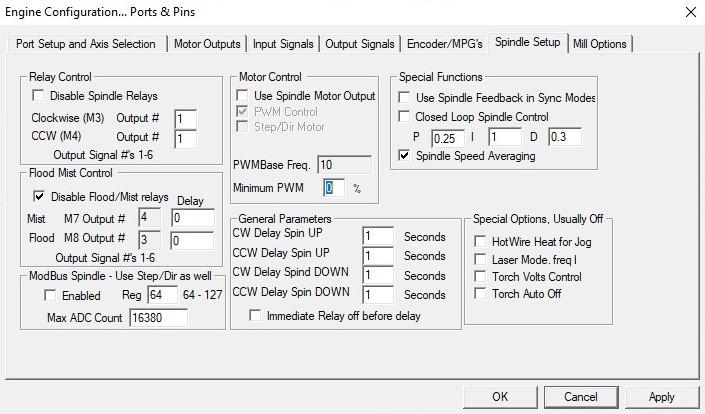Click the Minimum PWM input field

(x=333, y=187)
